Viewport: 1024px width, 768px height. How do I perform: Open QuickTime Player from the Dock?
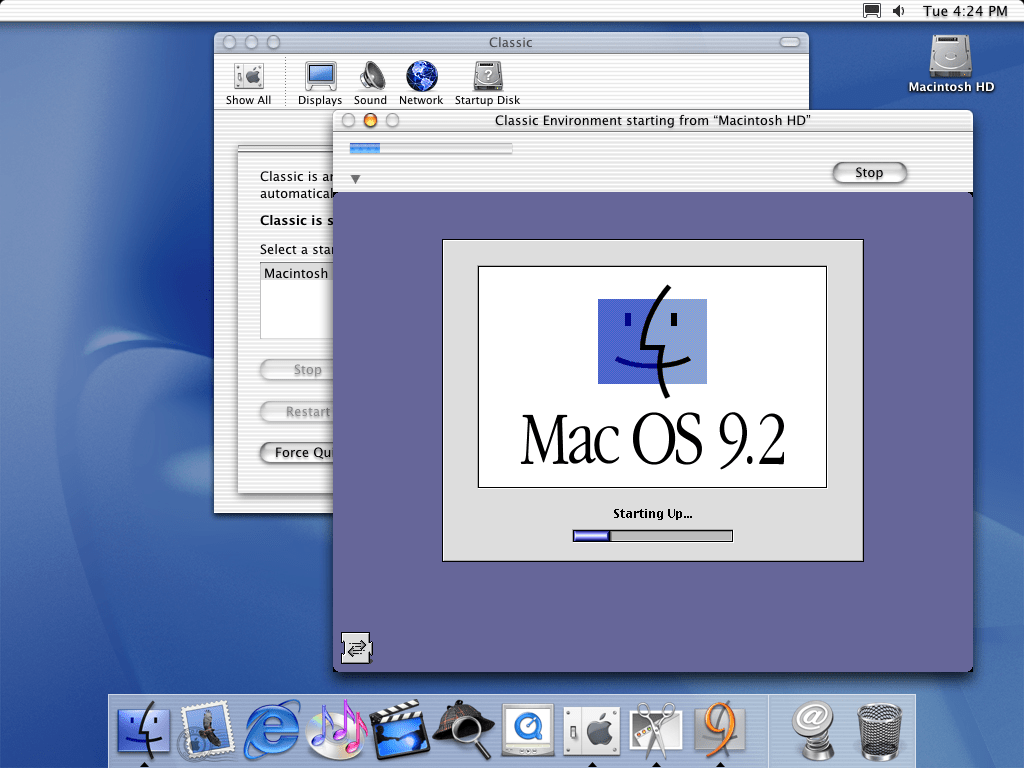coord(526,728)
